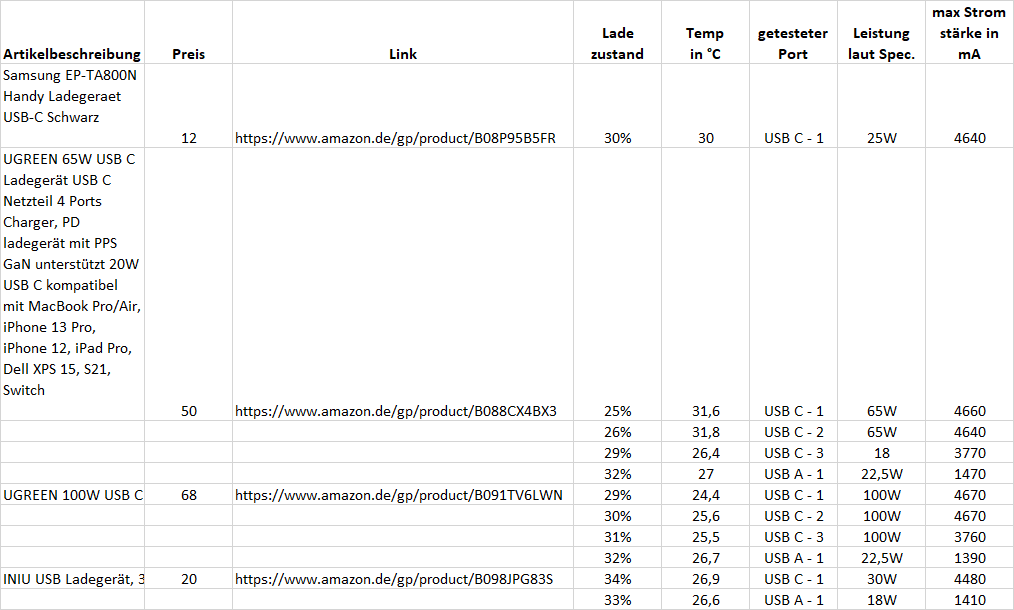Select the USB C - 3 cell with 3770

793,453
